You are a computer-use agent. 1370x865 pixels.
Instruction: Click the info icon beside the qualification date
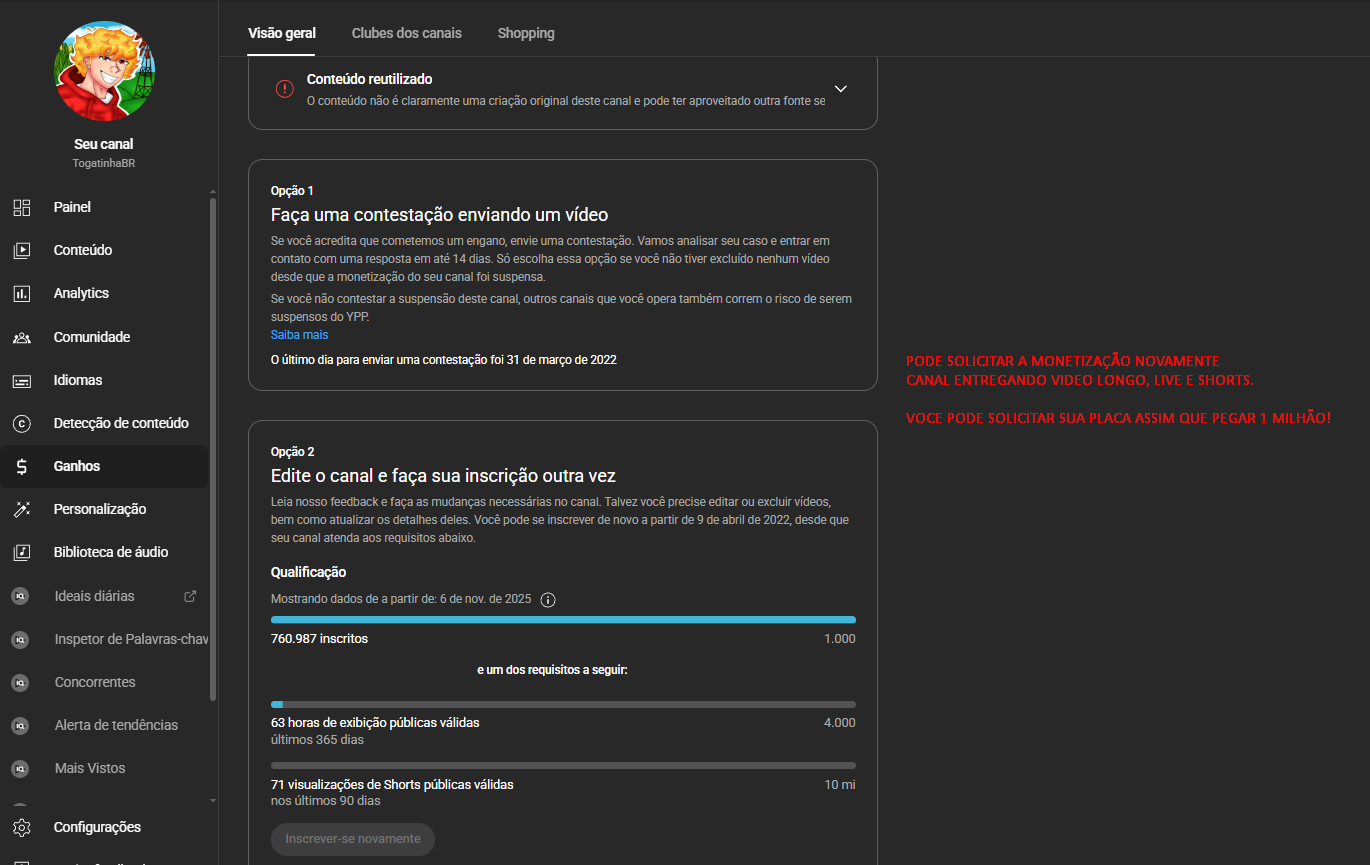click(x=548, y=600)
